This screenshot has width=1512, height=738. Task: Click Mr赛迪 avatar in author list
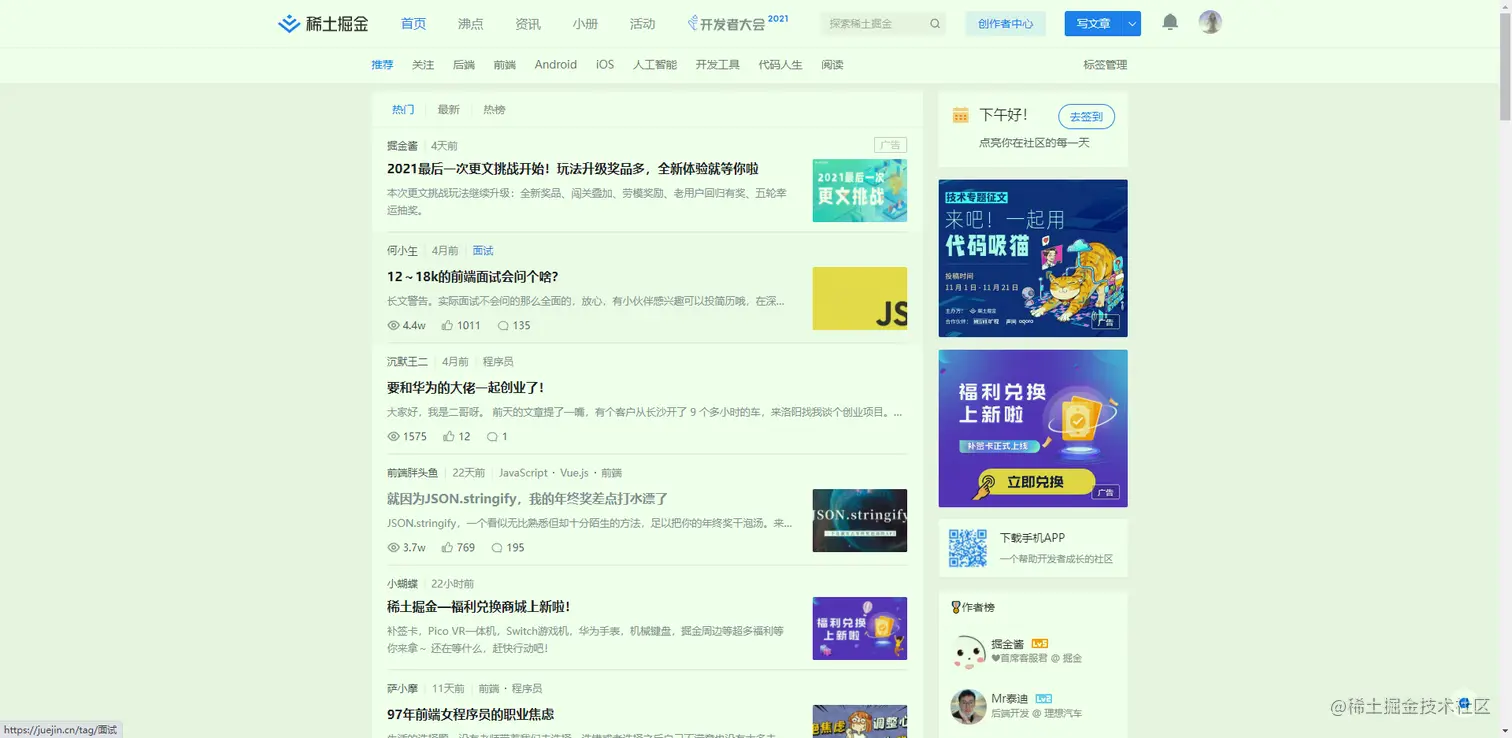(968, 706)
